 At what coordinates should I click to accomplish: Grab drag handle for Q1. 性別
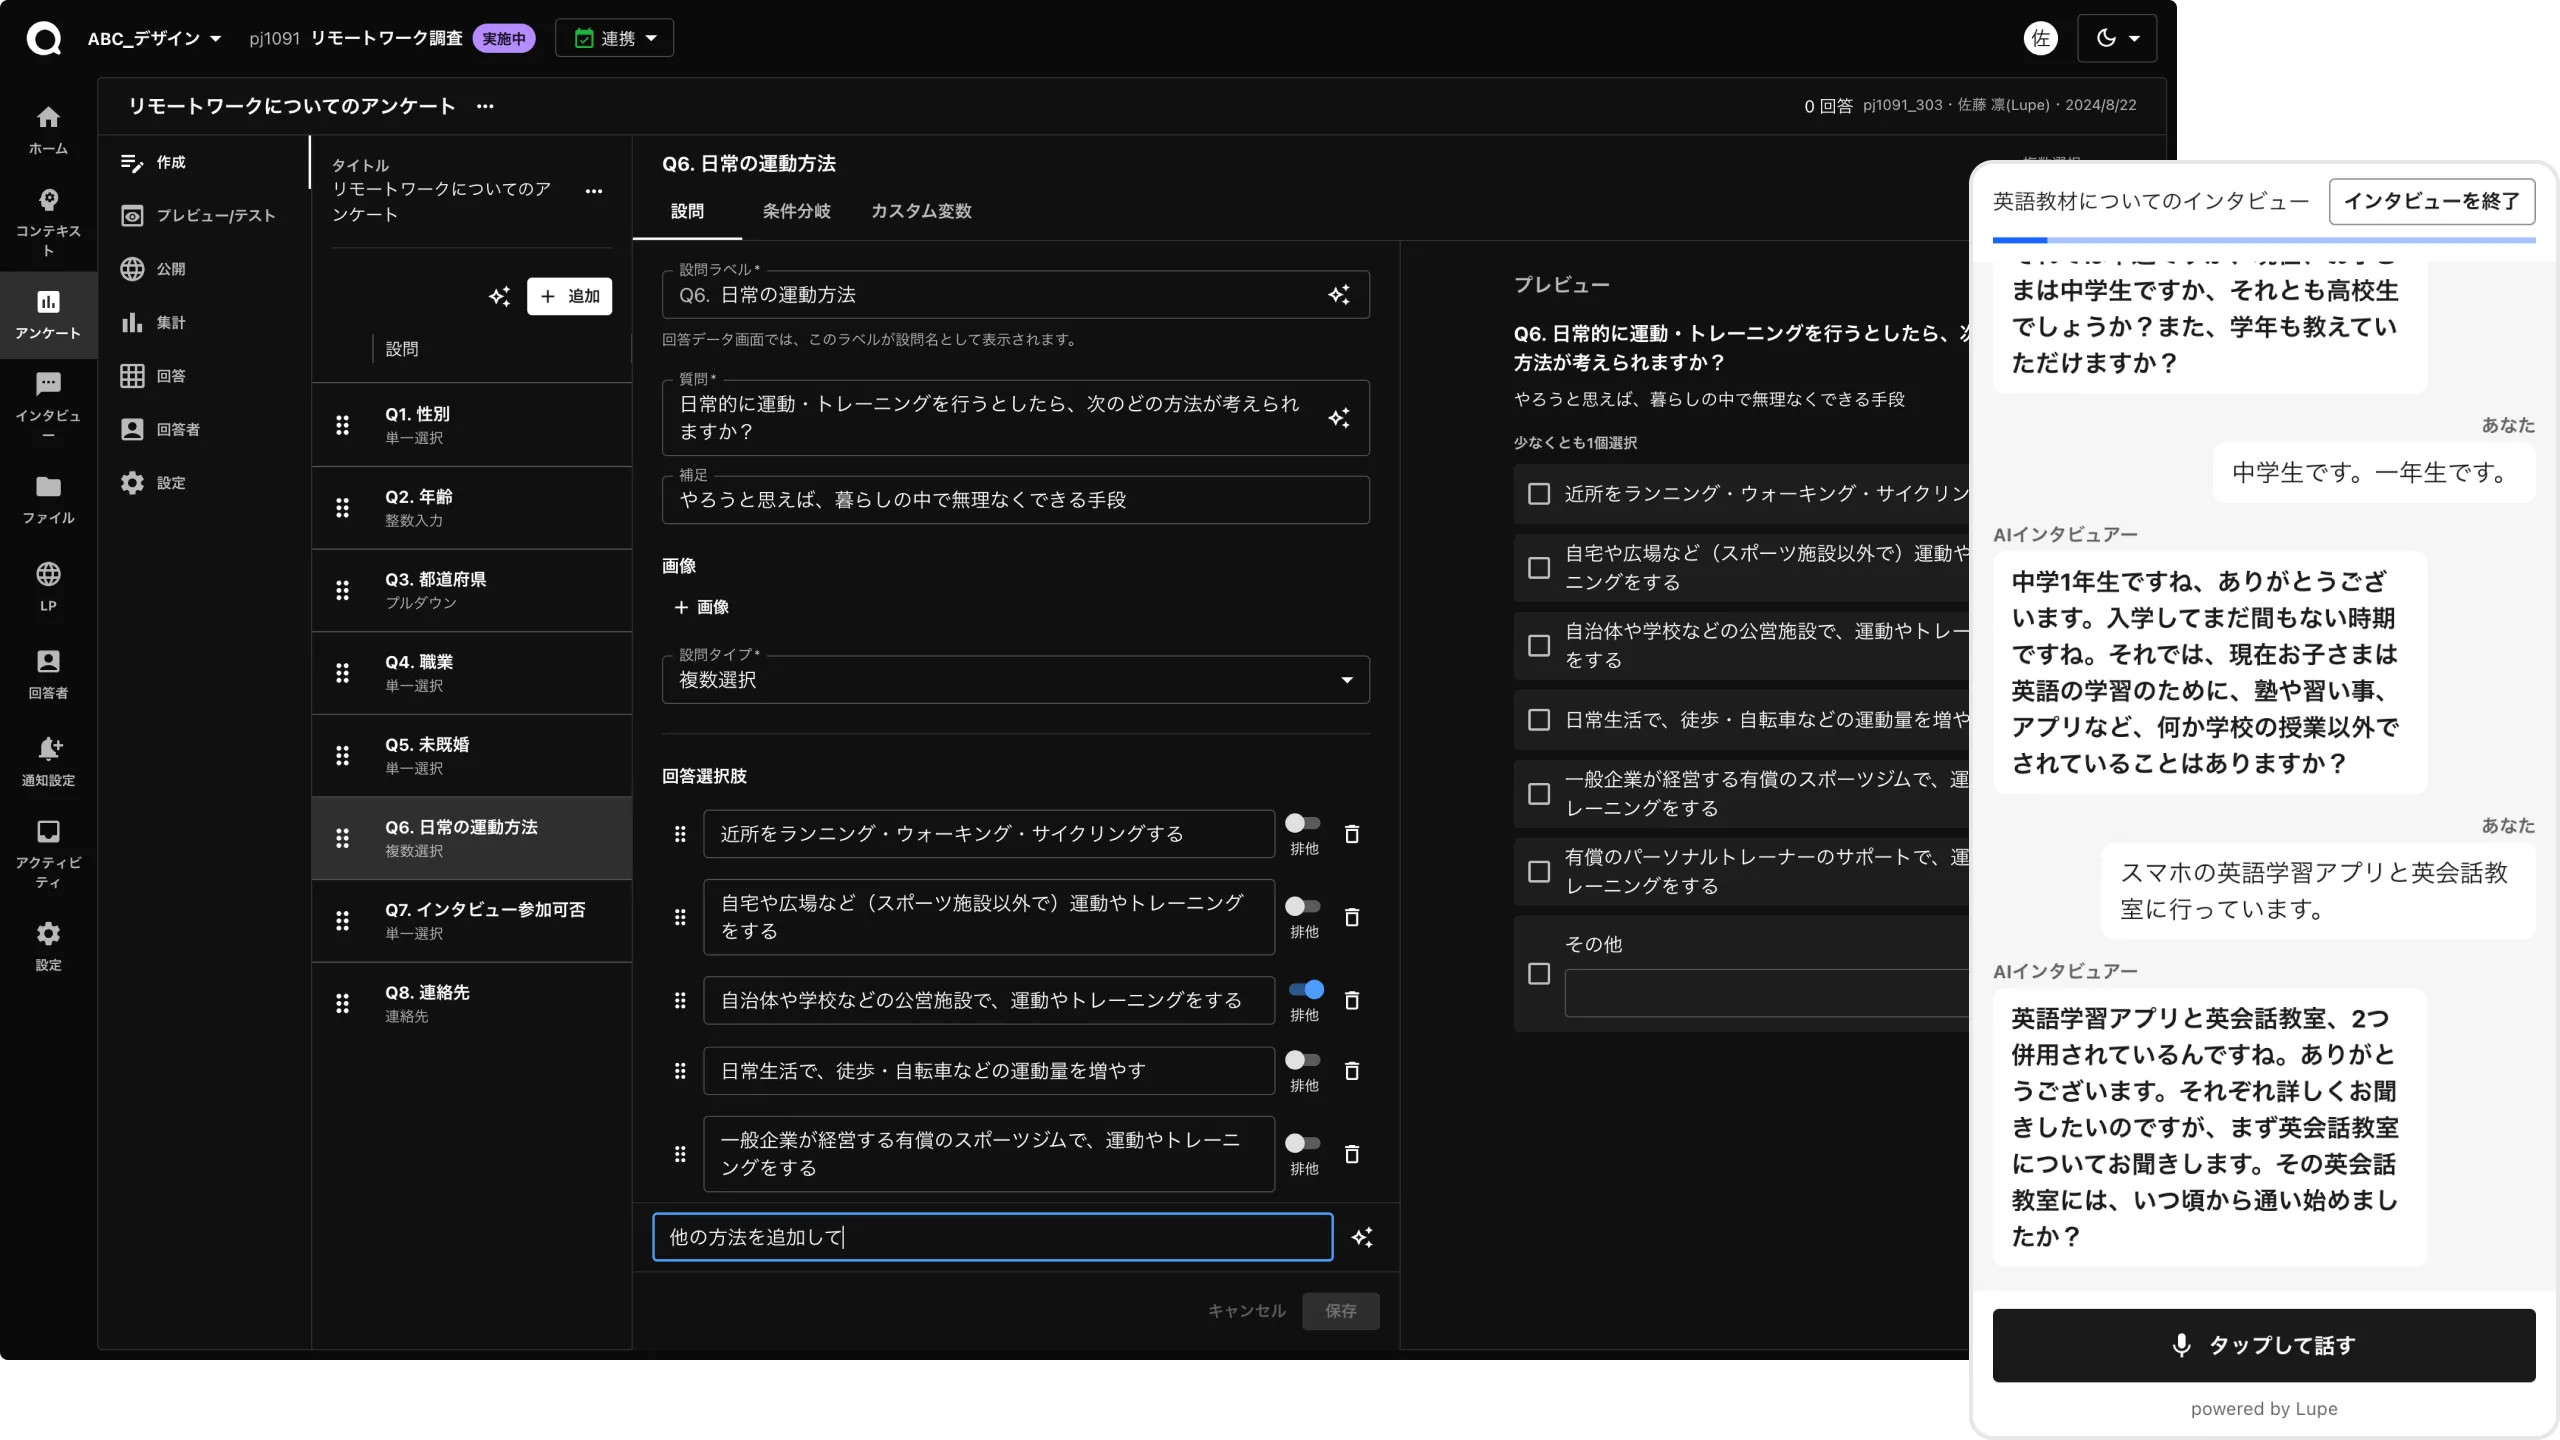(342, 425)
